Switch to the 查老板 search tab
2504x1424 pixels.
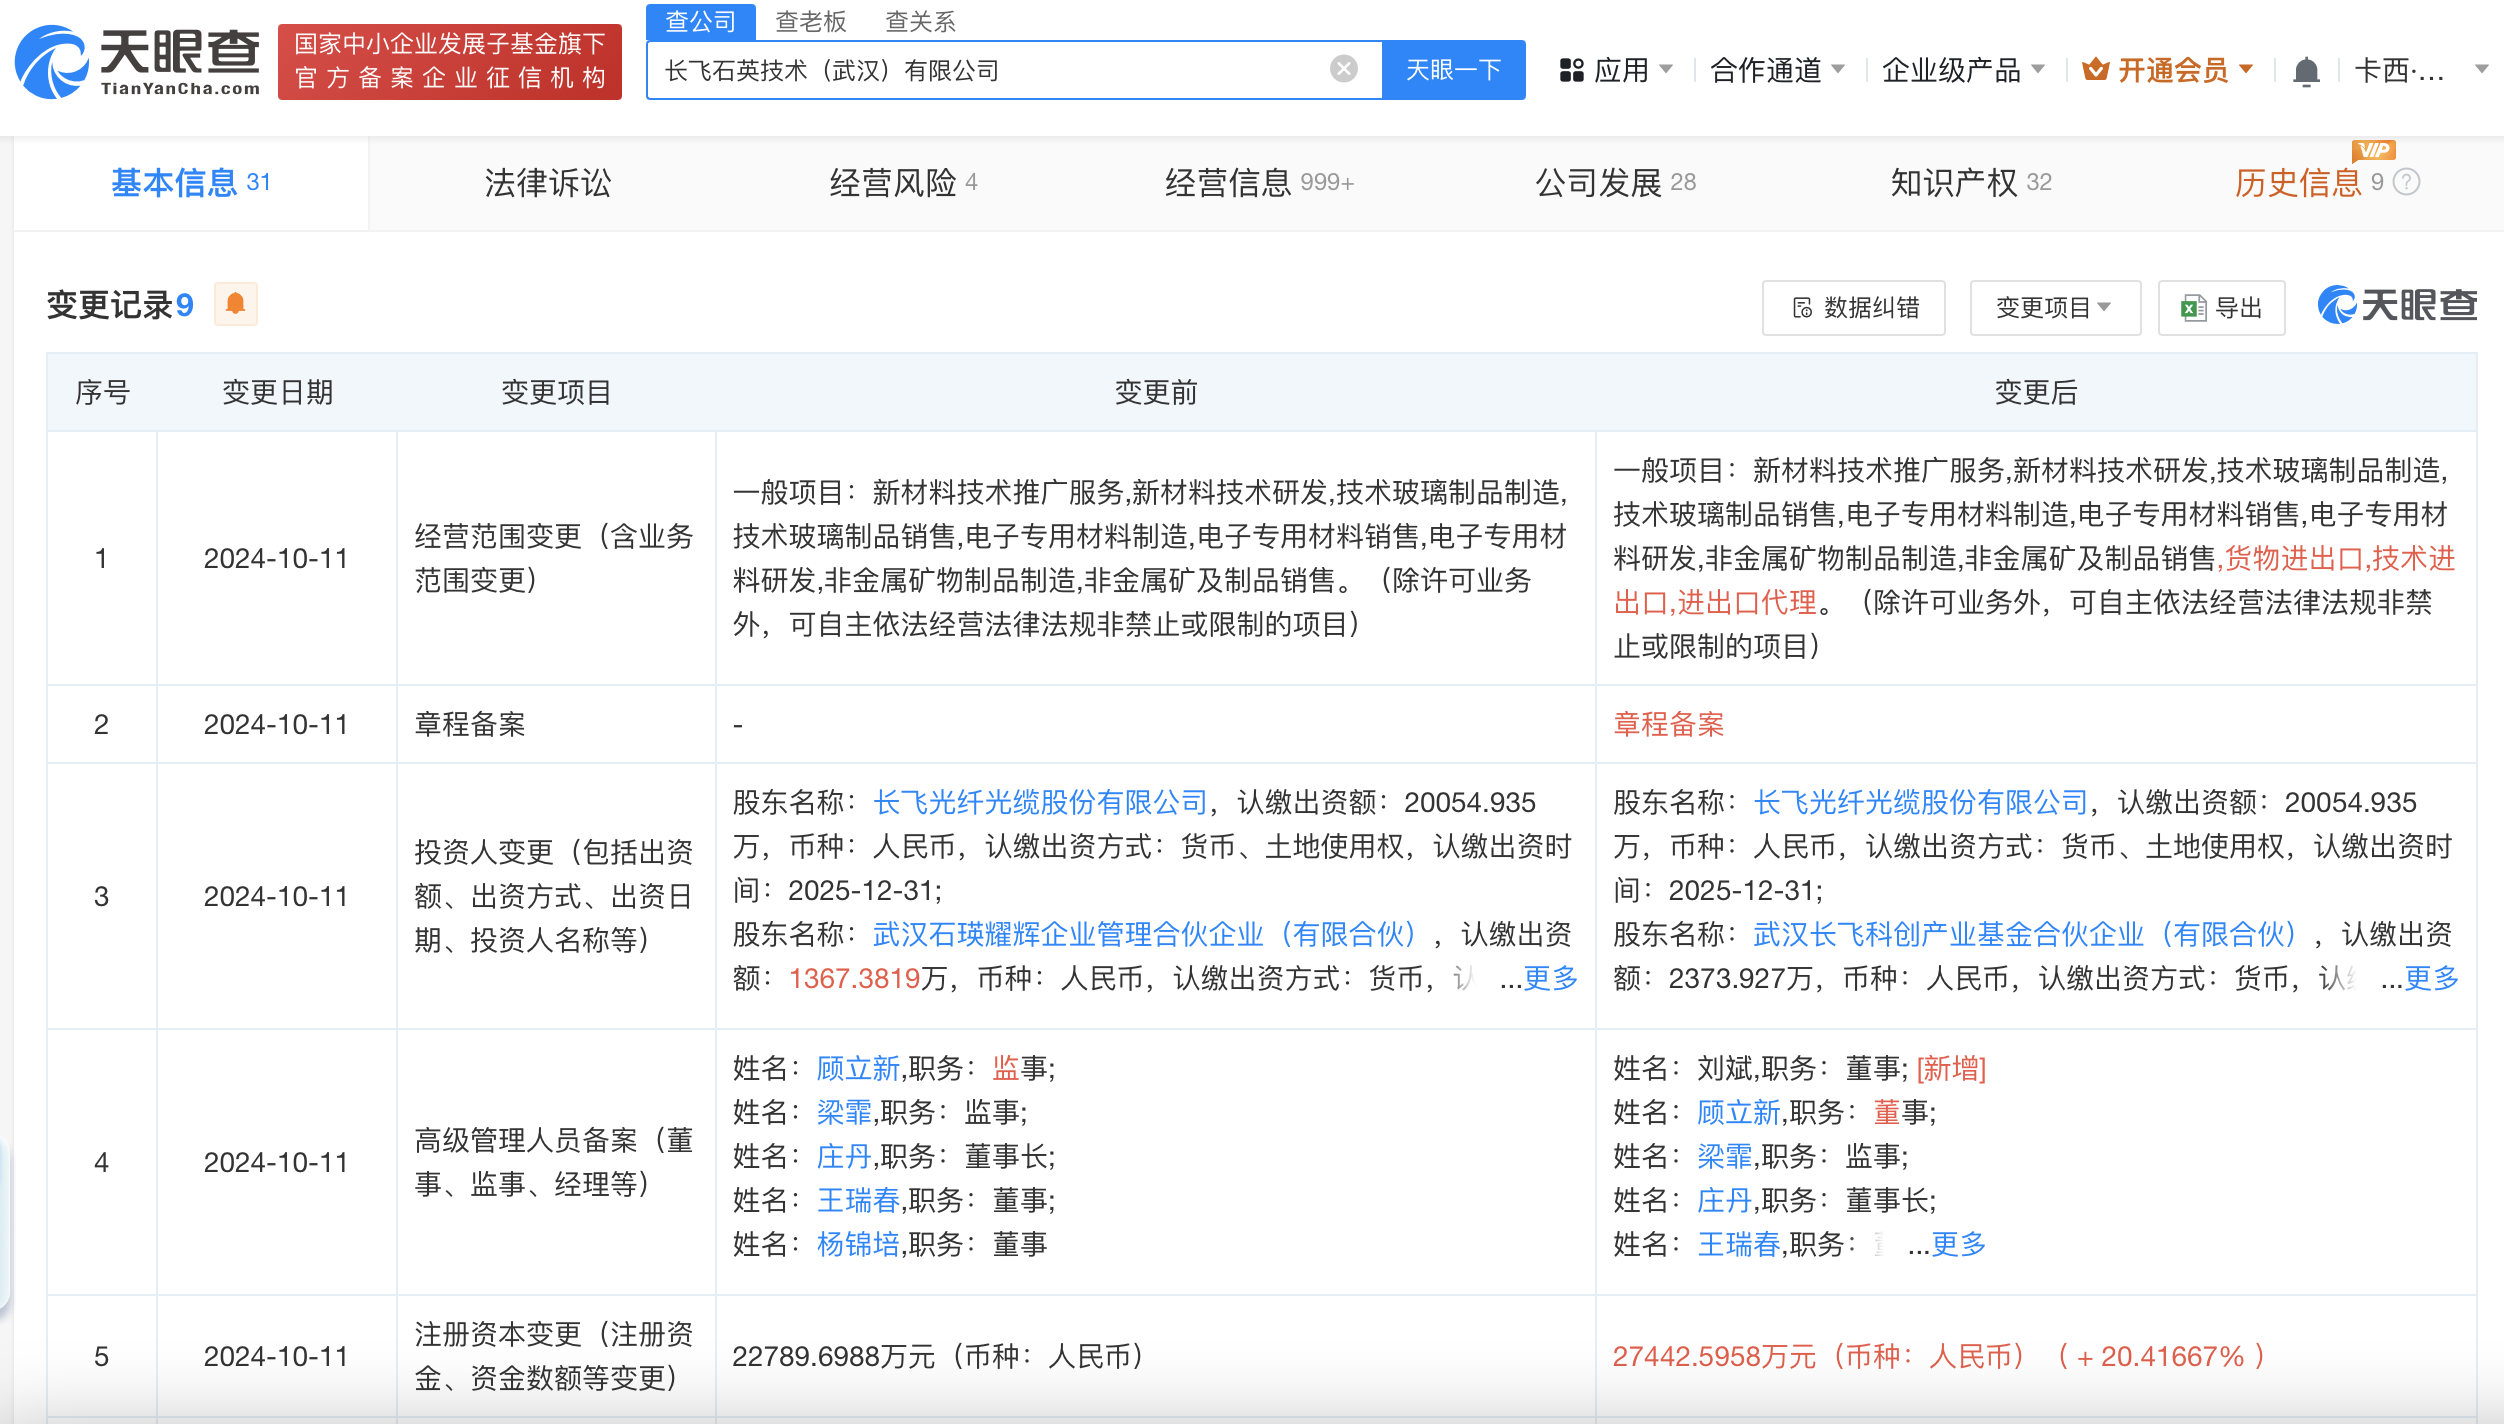[x=810, y=21]
